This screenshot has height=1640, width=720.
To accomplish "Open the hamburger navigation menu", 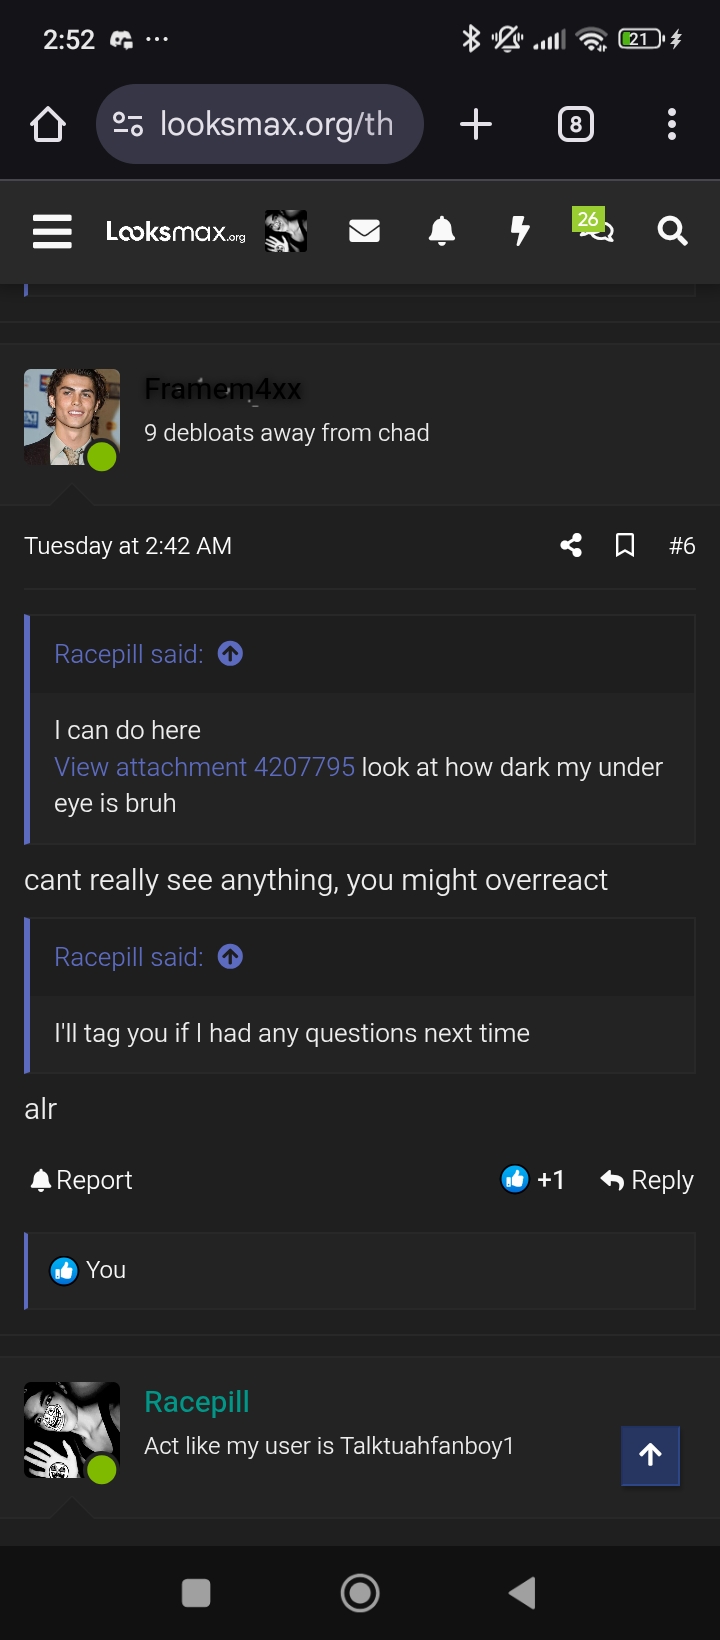I will (52, 231).
